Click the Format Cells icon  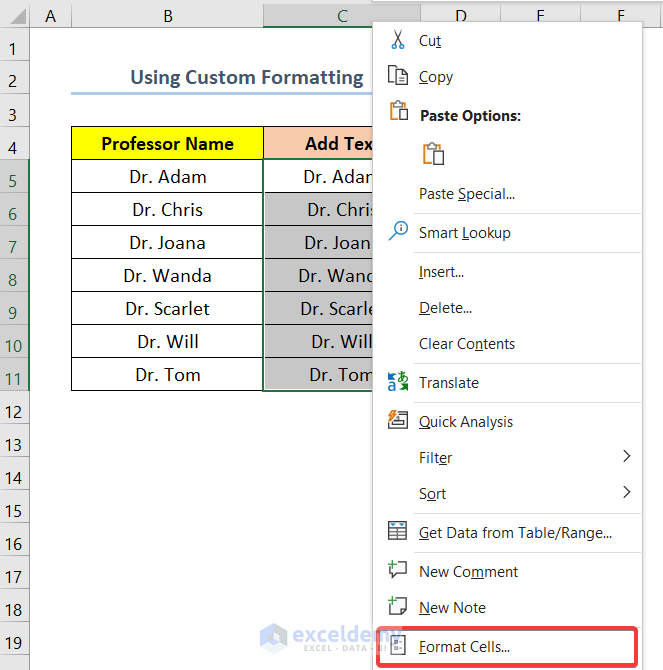(398, 645)
